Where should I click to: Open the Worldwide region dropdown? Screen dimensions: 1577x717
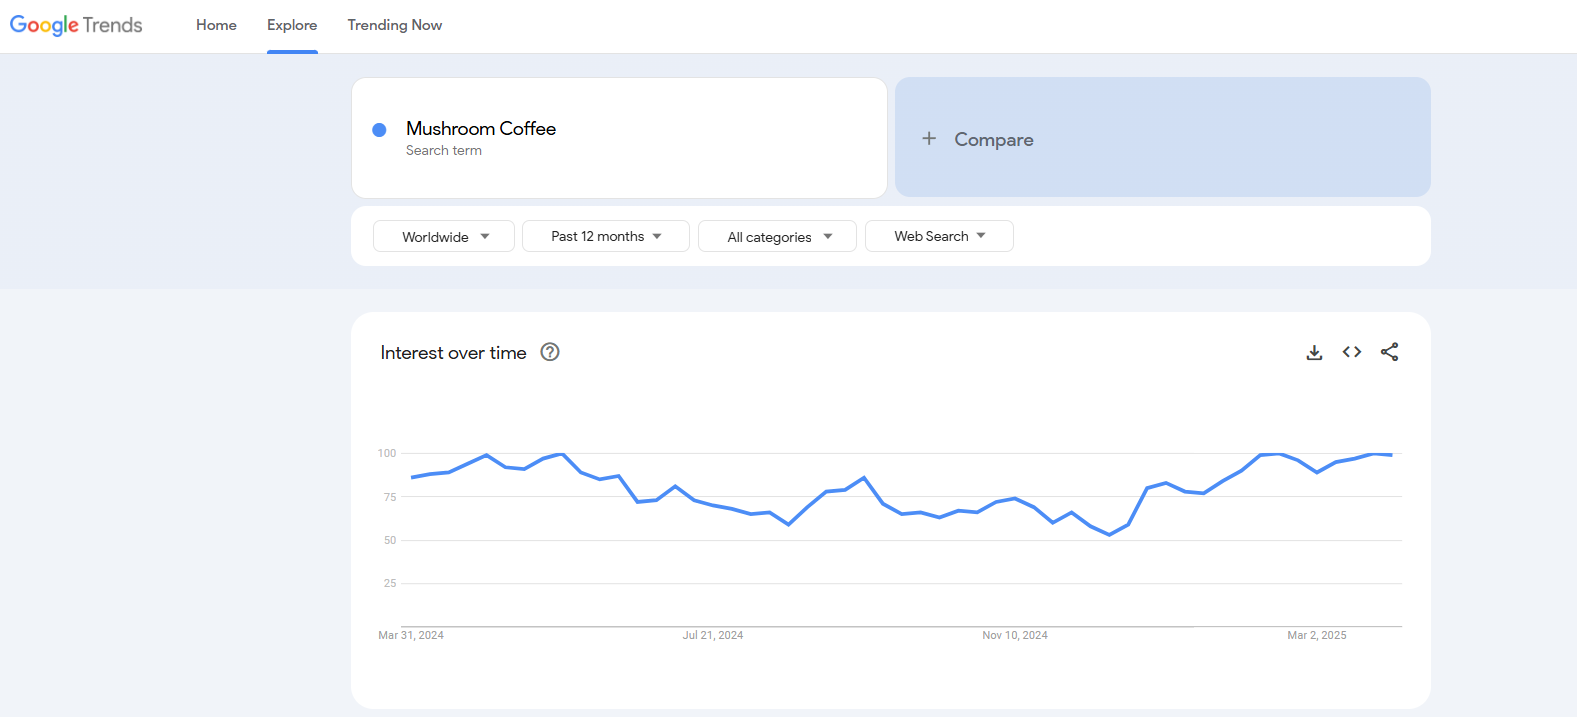[x=444, y=236]
